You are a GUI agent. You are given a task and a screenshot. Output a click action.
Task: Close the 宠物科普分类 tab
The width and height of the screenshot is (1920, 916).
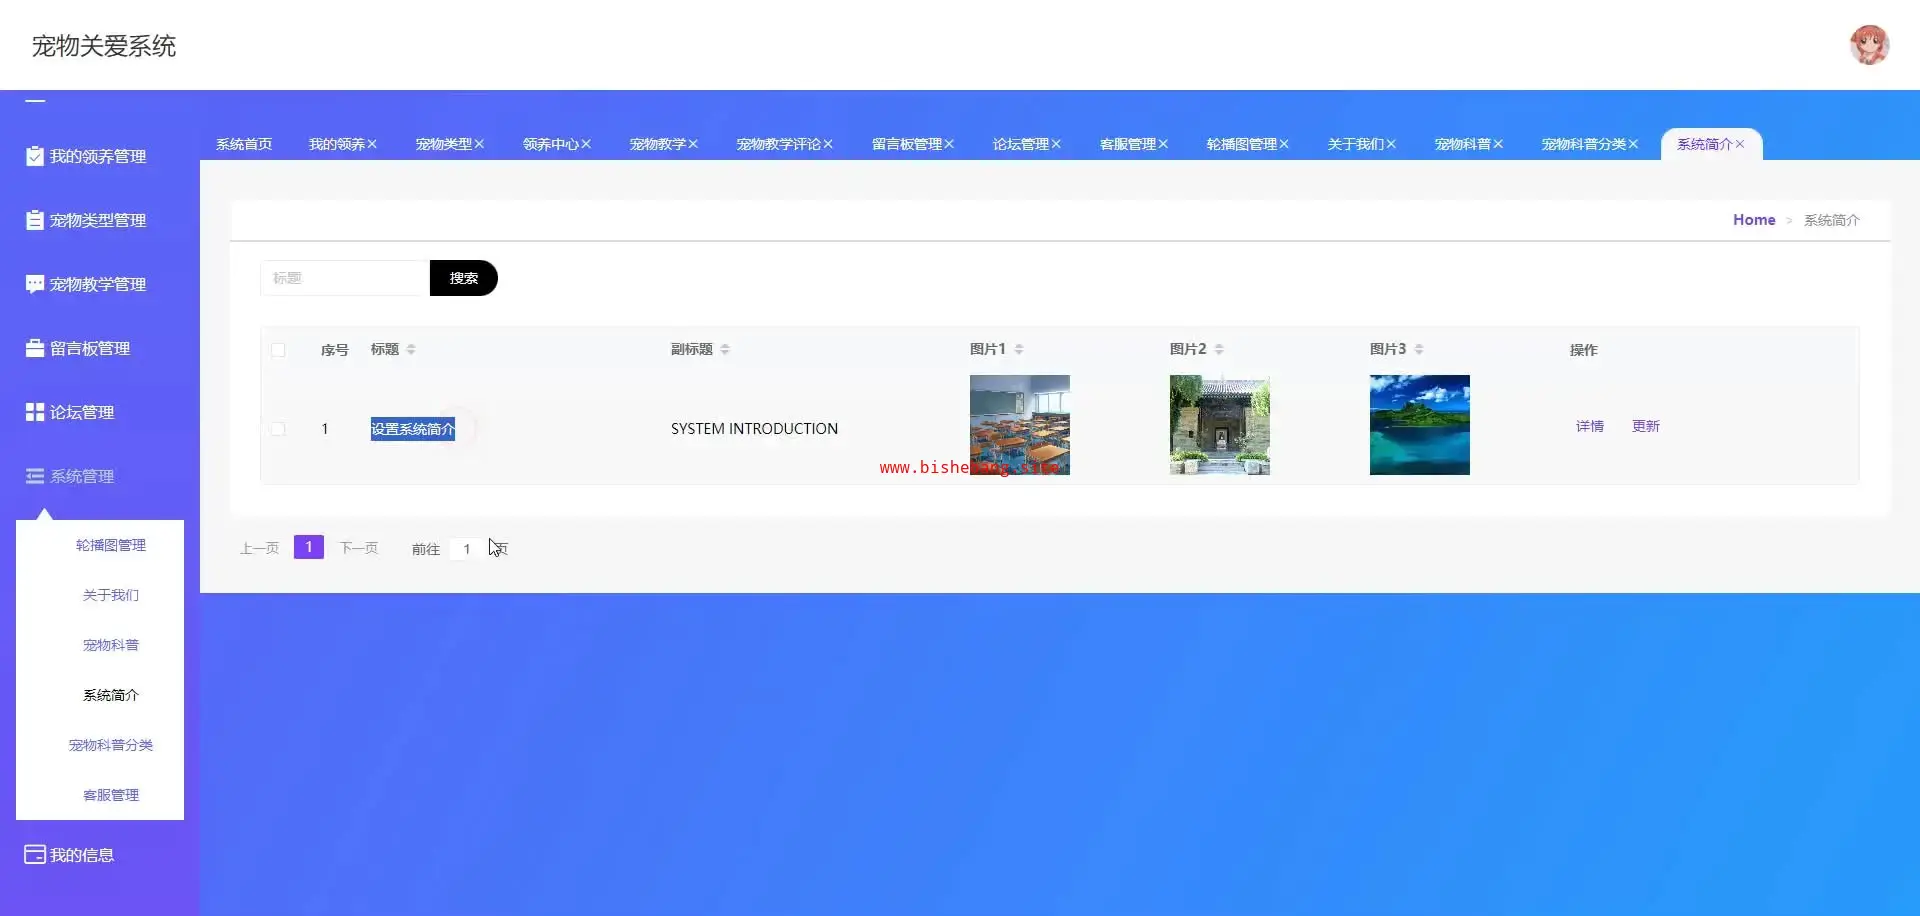1633,144
